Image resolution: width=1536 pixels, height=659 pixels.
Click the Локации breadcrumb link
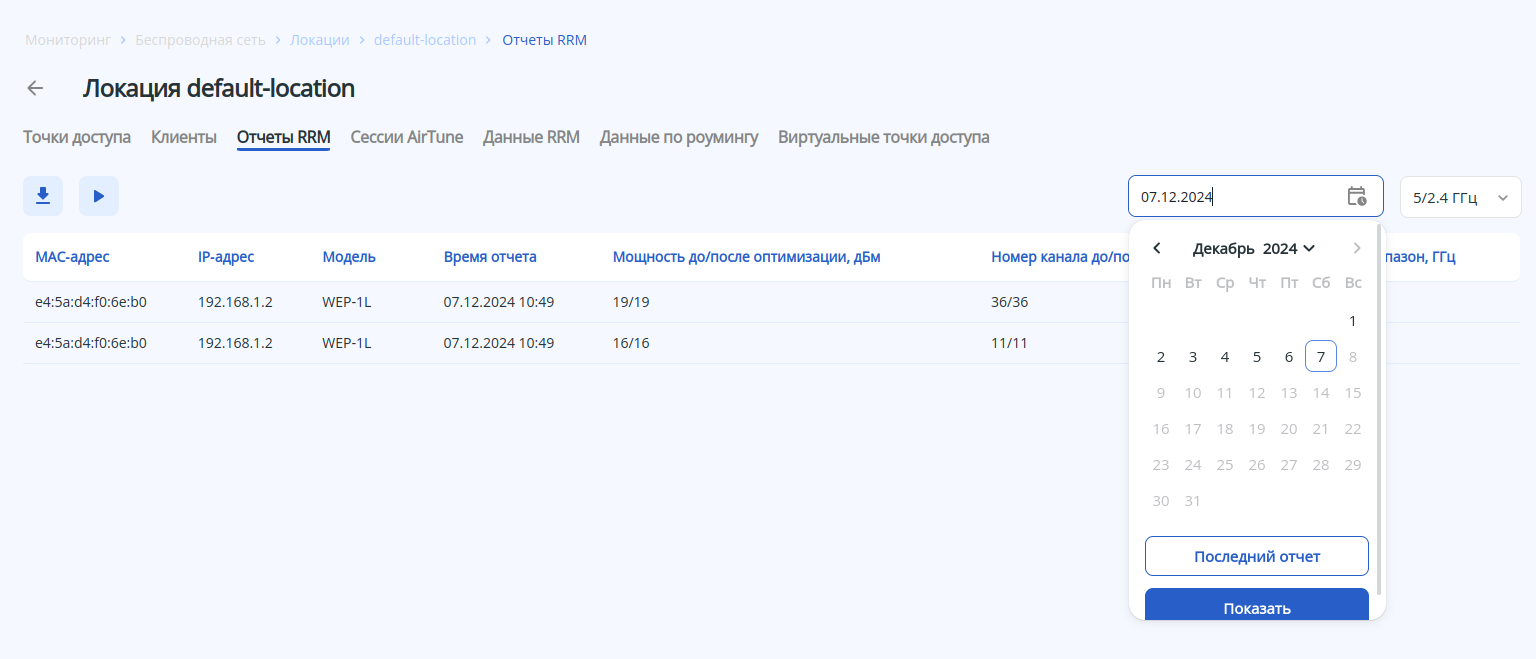coord(320,40)
